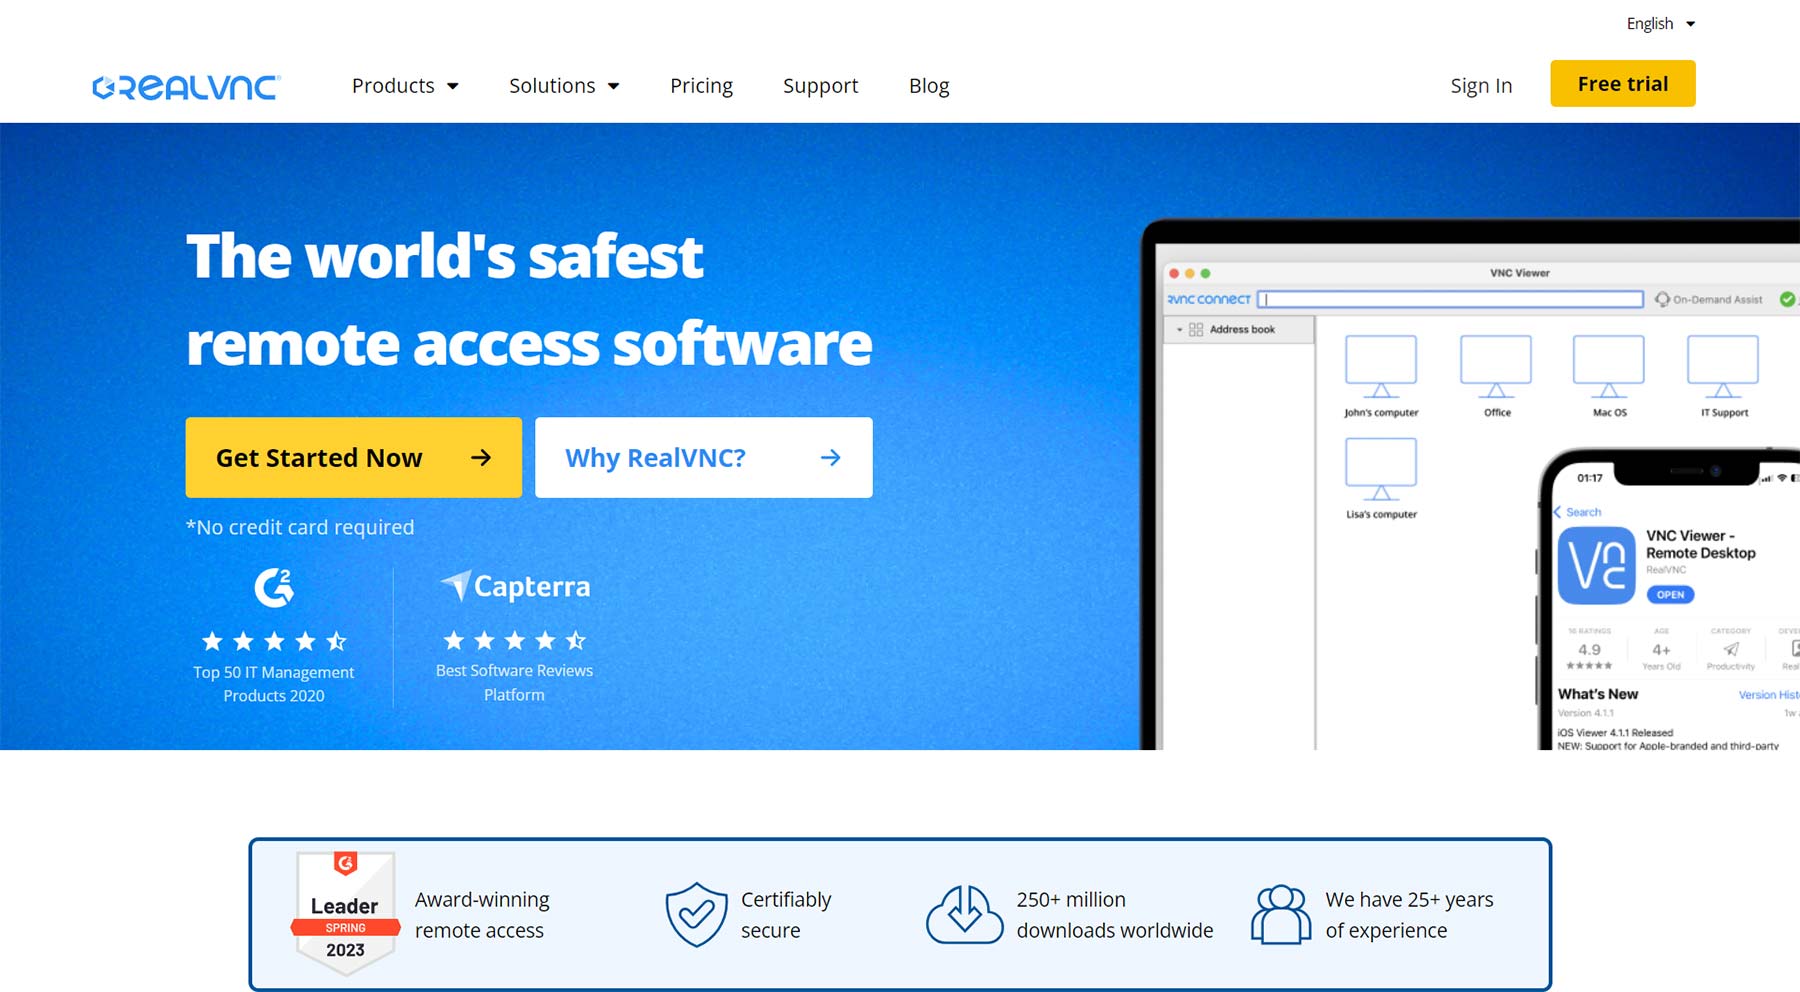1800x992 pixels.
Task: Click Lisa's computer icon
Action: (1381, 469)
